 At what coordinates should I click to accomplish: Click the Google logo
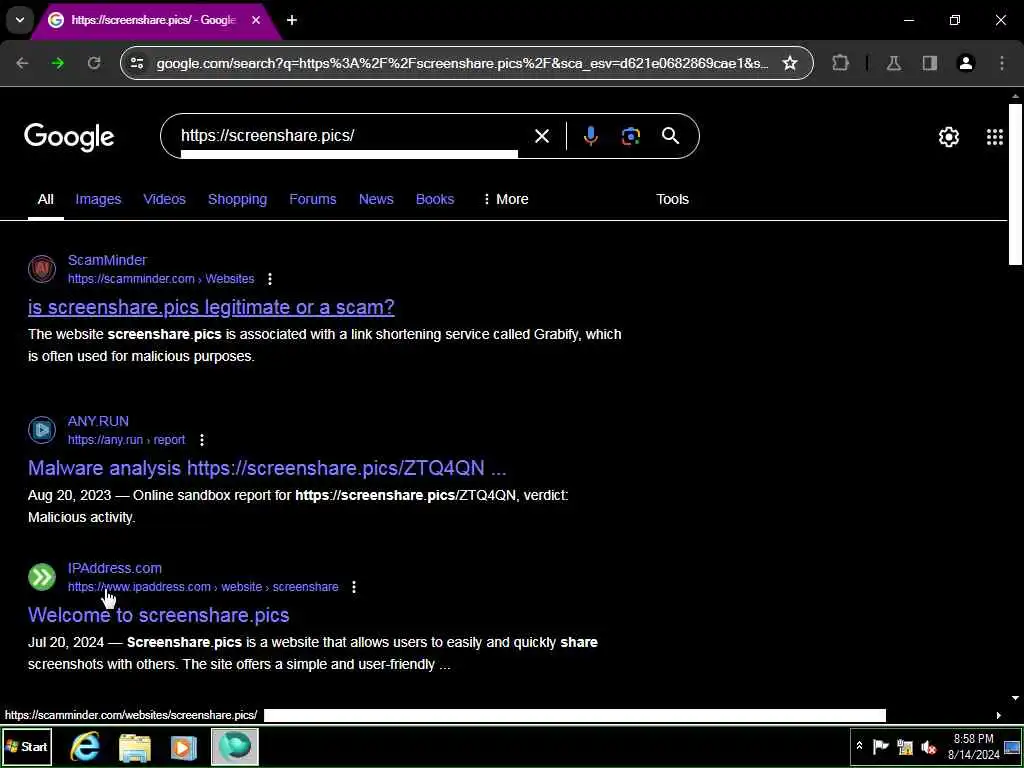click(69, 137)
